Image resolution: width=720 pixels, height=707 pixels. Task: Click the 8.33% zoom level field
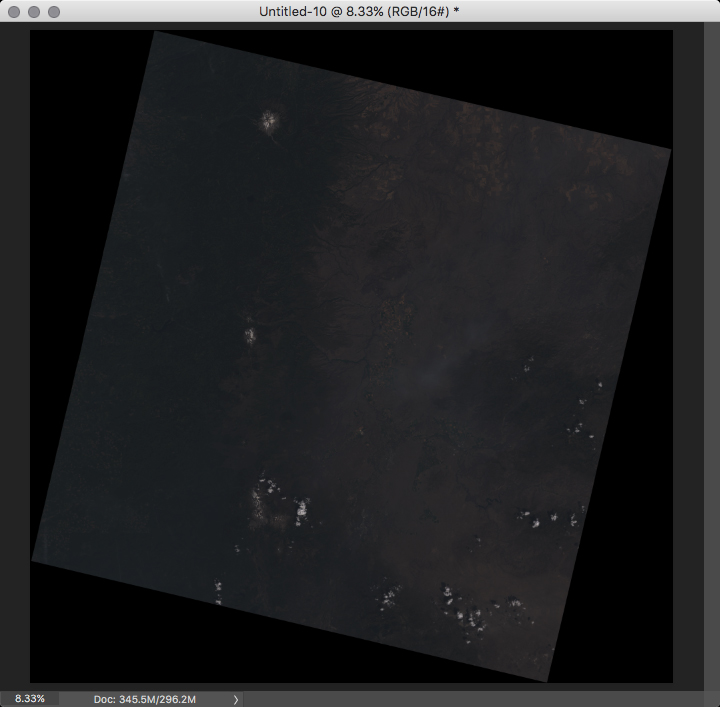(30, 698)
